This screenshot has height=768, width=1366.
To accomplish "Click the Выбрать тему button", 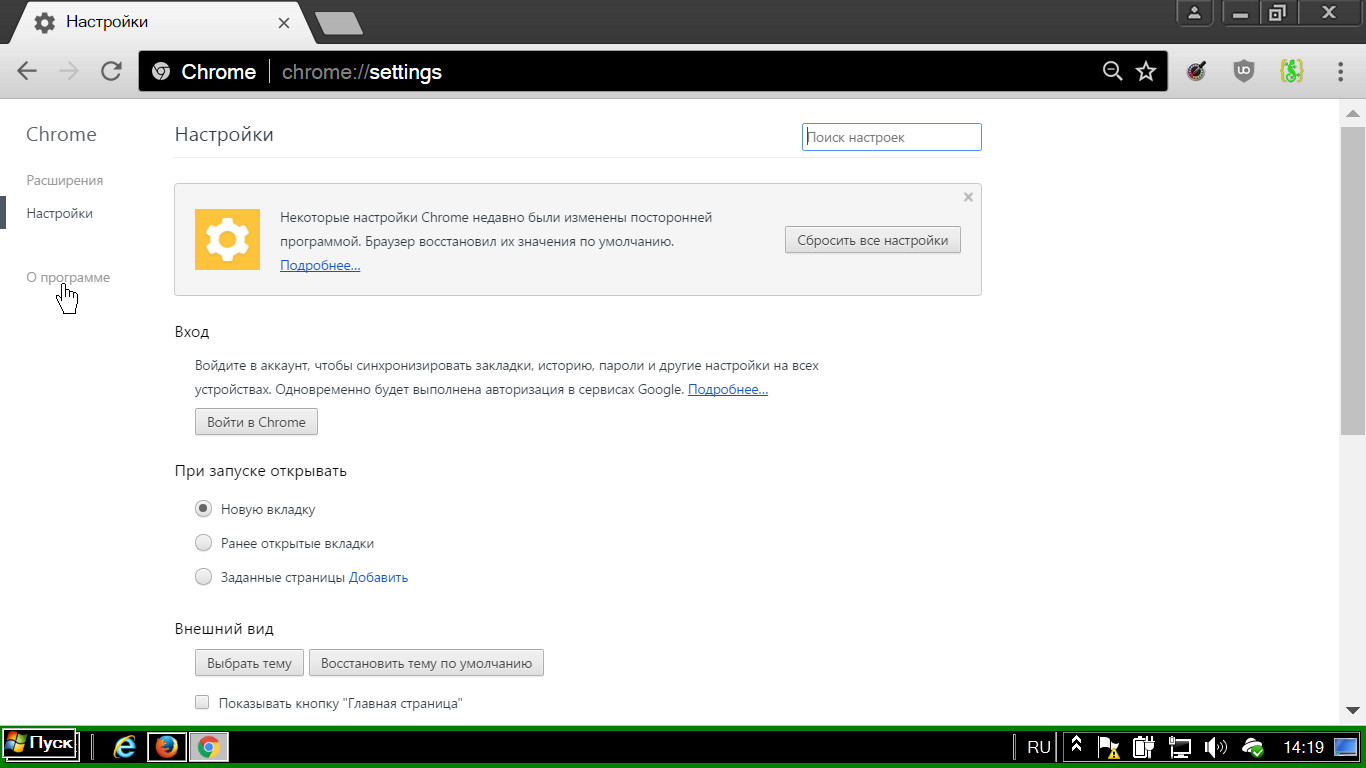I will tap(249, 662).
